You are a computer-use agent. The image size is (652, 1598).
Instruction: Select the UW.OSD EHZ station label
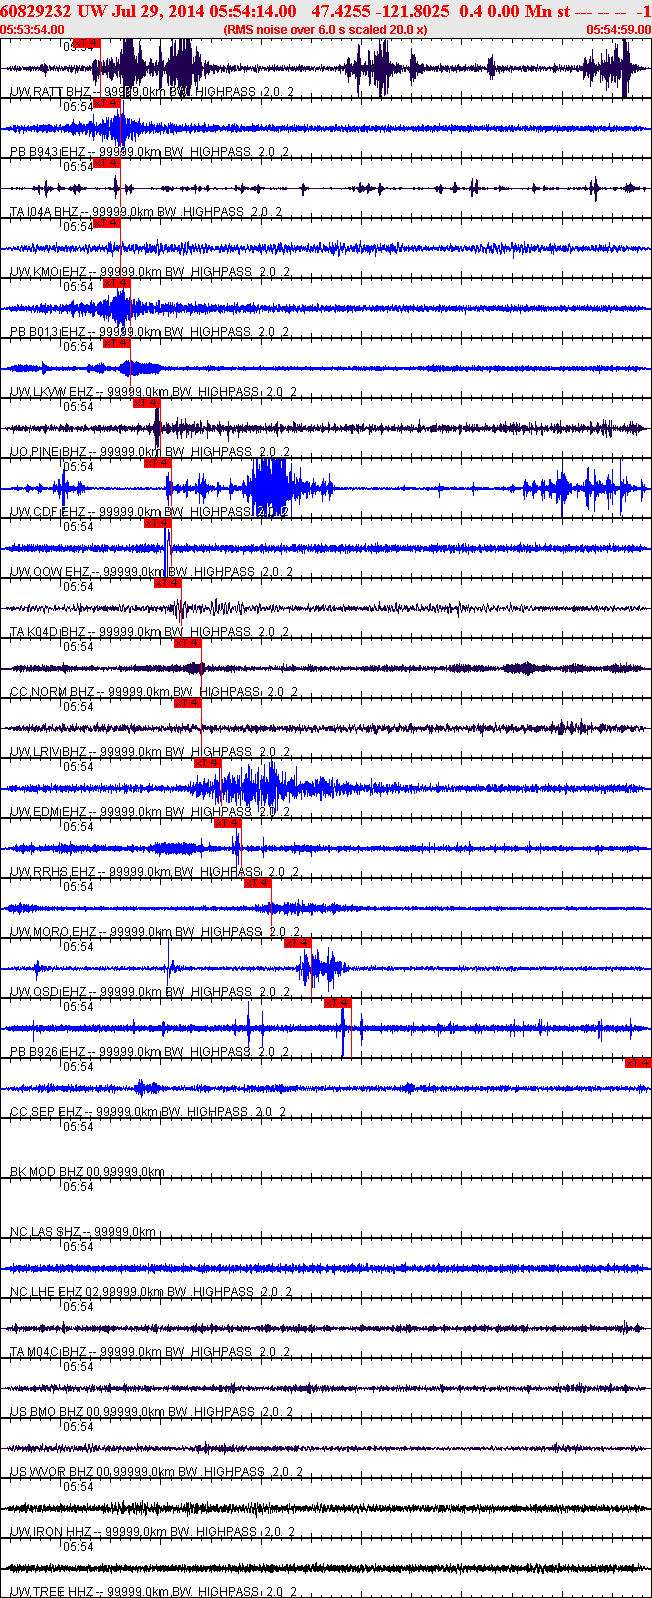151,992
